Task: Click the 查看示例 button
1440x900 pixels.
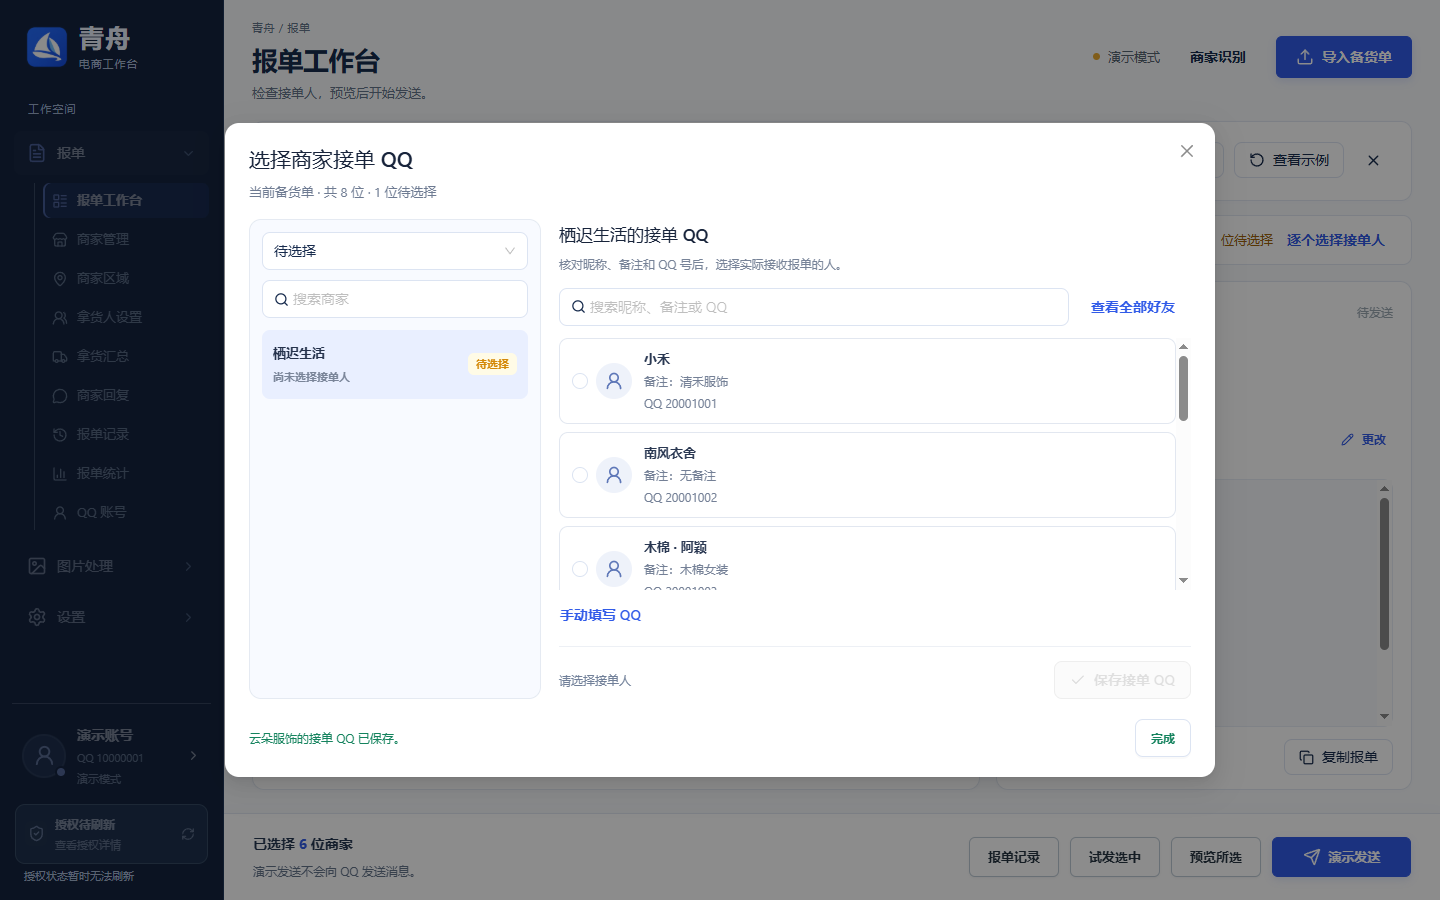Action: coord(1289,160)
